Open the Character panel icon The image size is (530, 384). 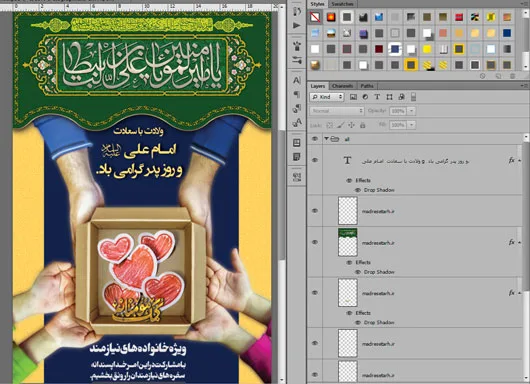pos(297,80)
